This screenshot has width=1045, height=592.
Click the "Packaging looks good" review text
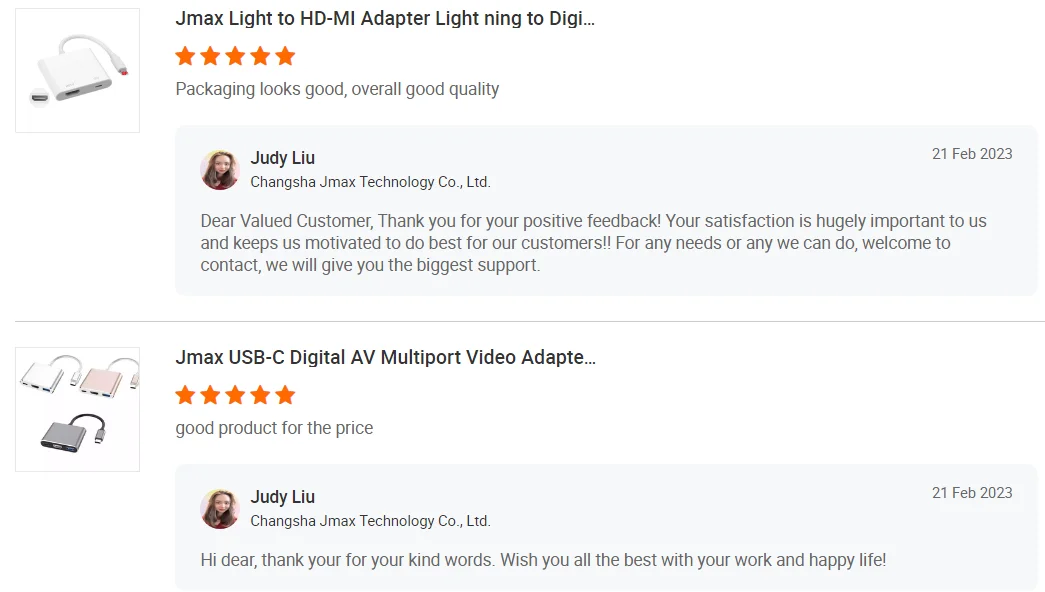coord(337,89)
